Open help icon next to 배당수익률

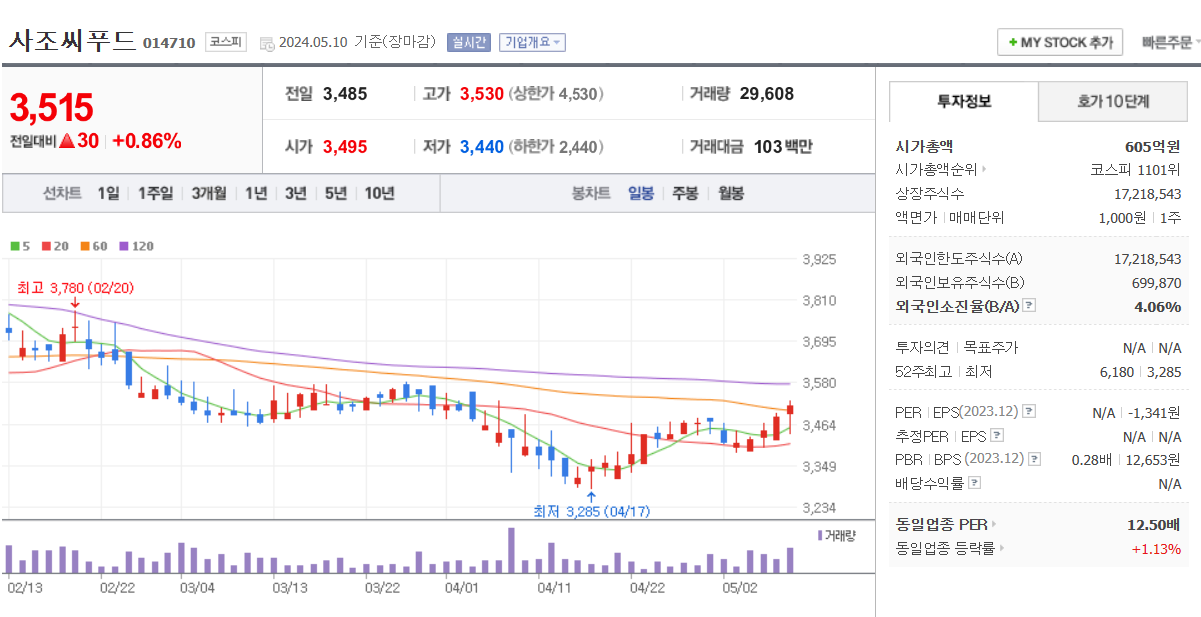[974, 484]
